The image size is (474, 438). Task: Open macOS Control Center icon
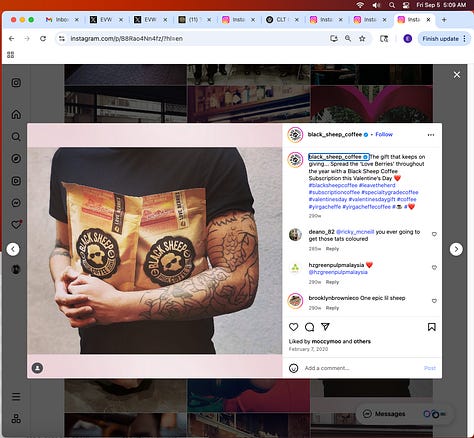(406, 5)
